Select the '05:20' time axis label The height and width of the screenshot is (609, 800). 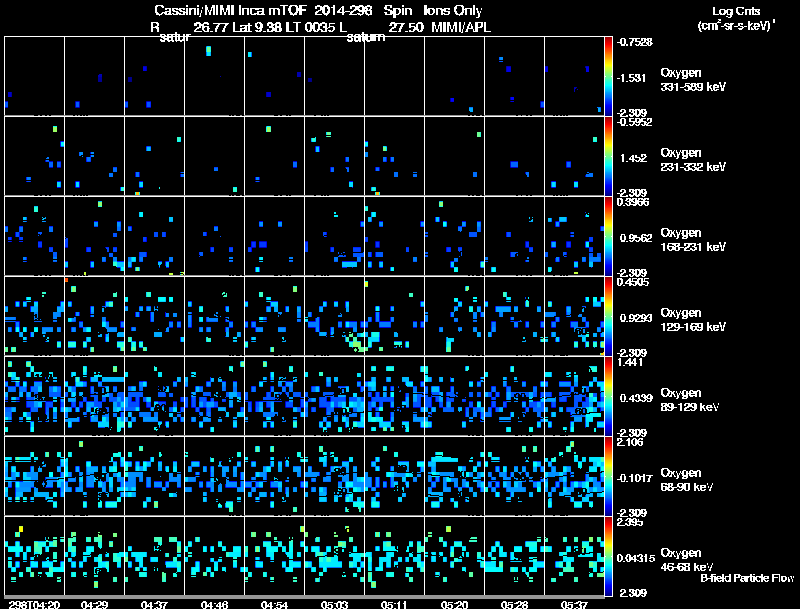click(x=454, y=605)
